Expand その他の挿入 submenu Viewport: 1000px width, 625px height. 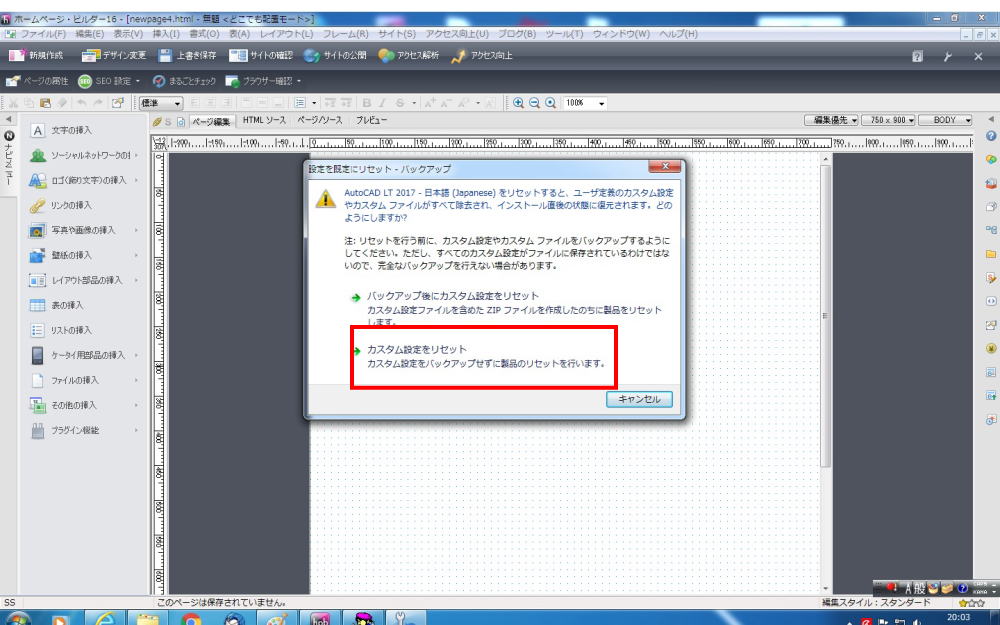click(x=136, y=405)
